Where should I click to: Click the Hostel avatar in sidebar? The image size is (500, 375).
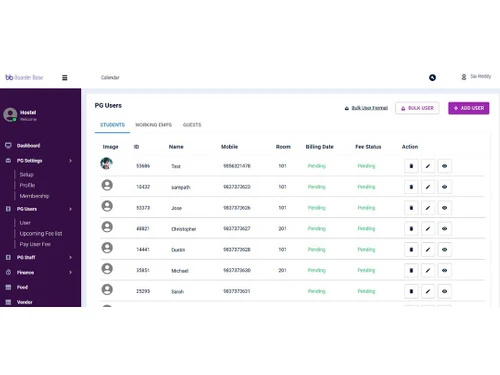point(10,115)
